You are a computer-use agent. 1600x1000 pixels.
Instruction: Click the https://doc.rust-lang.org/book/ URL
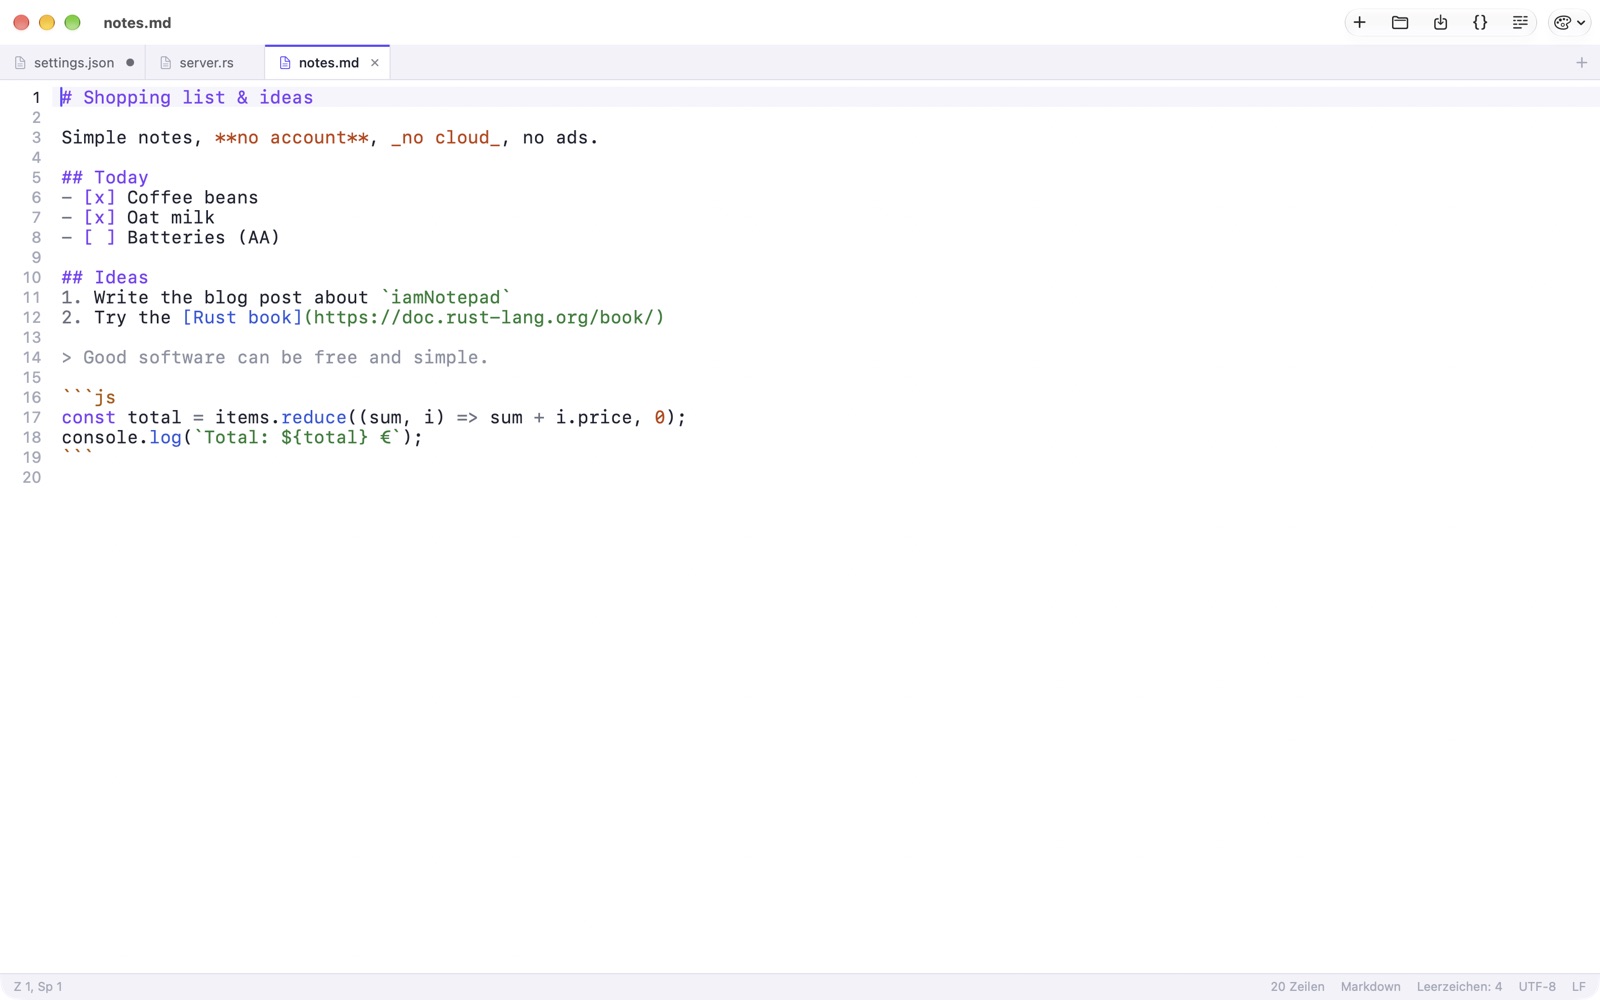(x=484, y=318)
